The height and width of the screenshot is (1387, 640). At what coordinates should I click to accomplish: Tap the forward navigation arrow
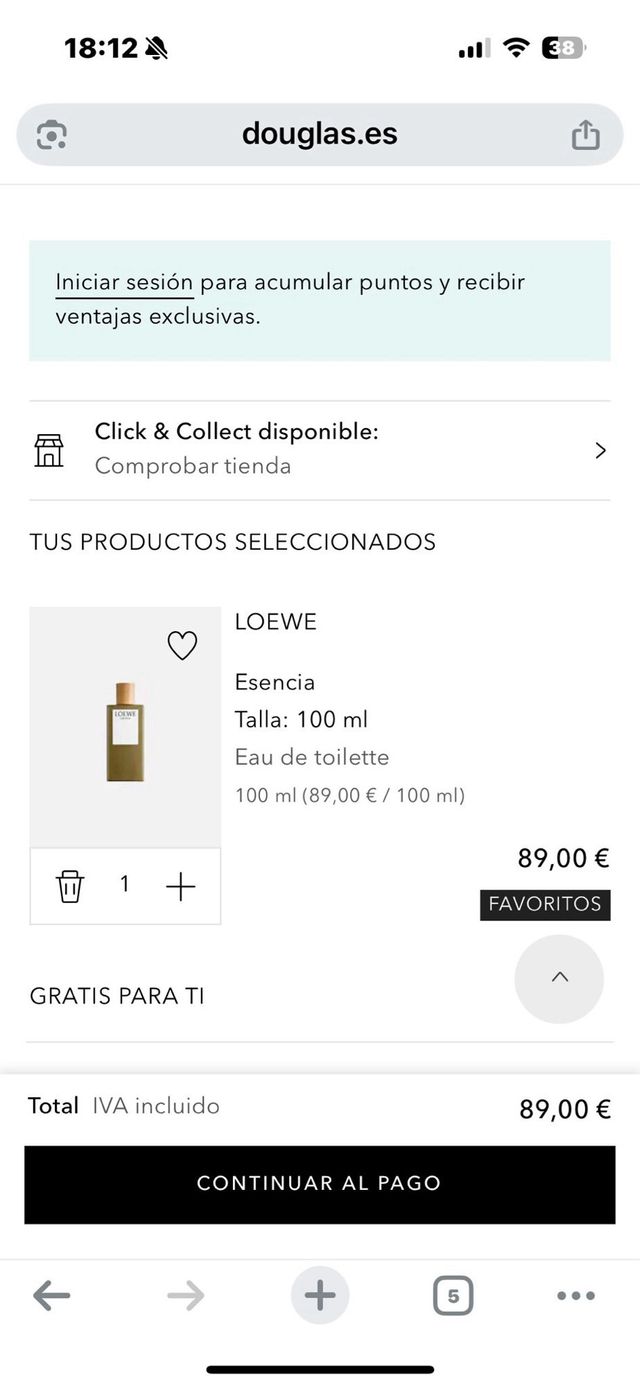pos(186,1295)
